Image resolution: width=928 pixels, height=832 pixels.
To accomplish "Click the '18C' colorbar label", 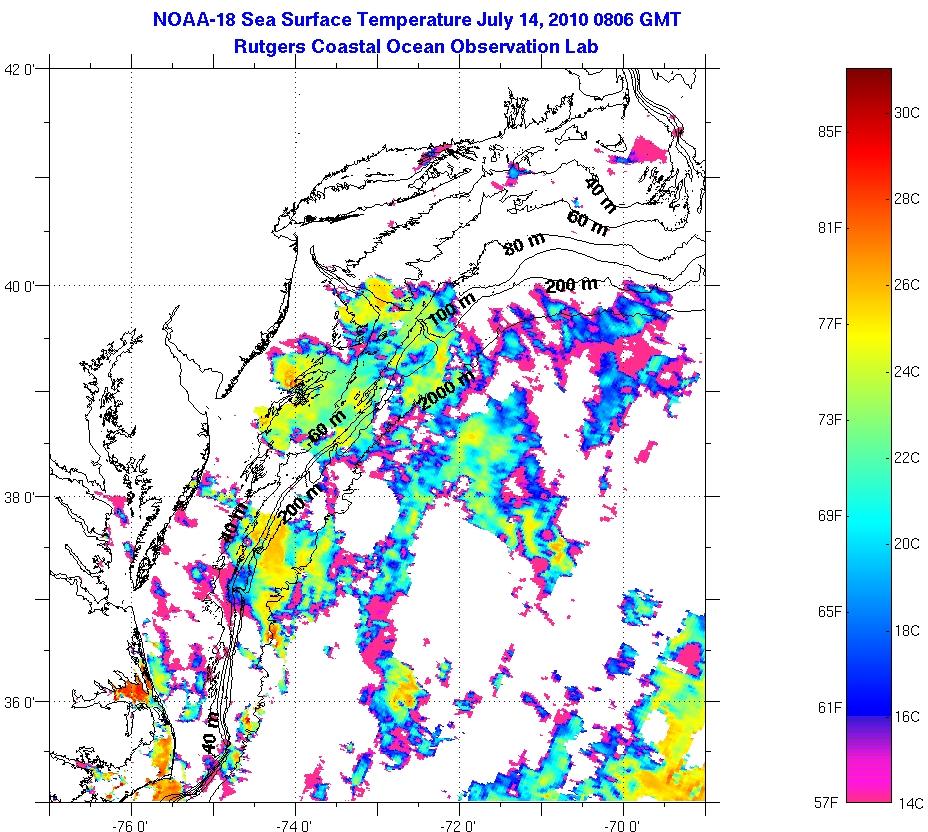I will [x=906, y=631].
